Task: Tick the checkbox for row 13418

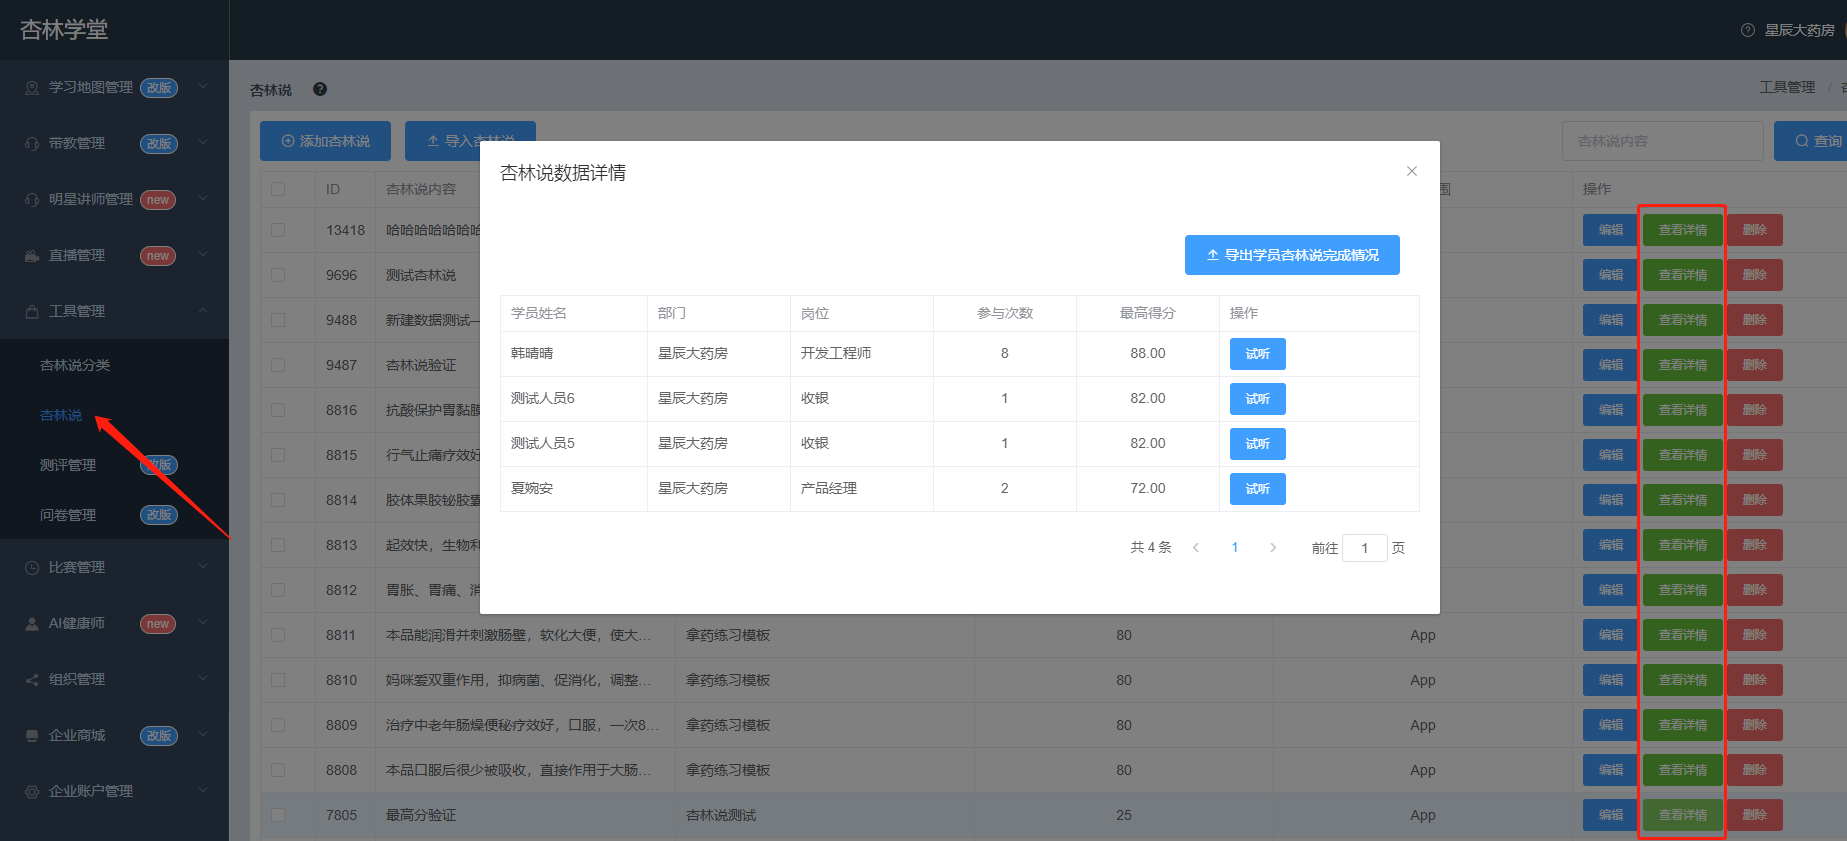Action: click(x=278, y=230)
